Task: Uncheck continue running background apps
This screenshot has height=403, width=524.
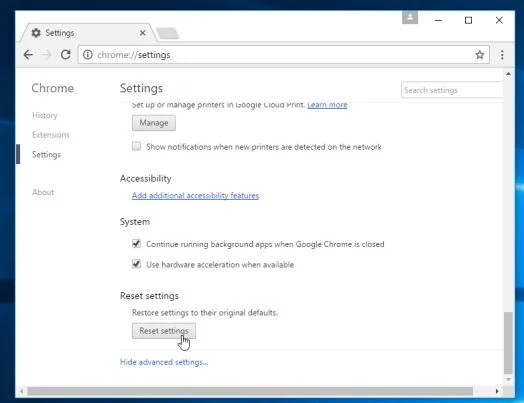Action: point(136,244)
